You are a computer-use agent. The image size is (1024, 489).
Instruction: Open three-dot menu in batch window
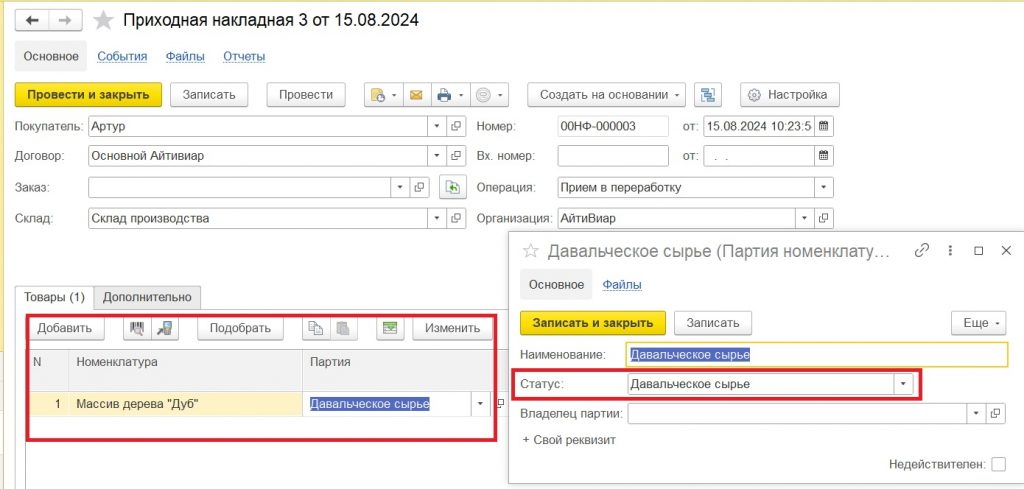coord(950,250)
